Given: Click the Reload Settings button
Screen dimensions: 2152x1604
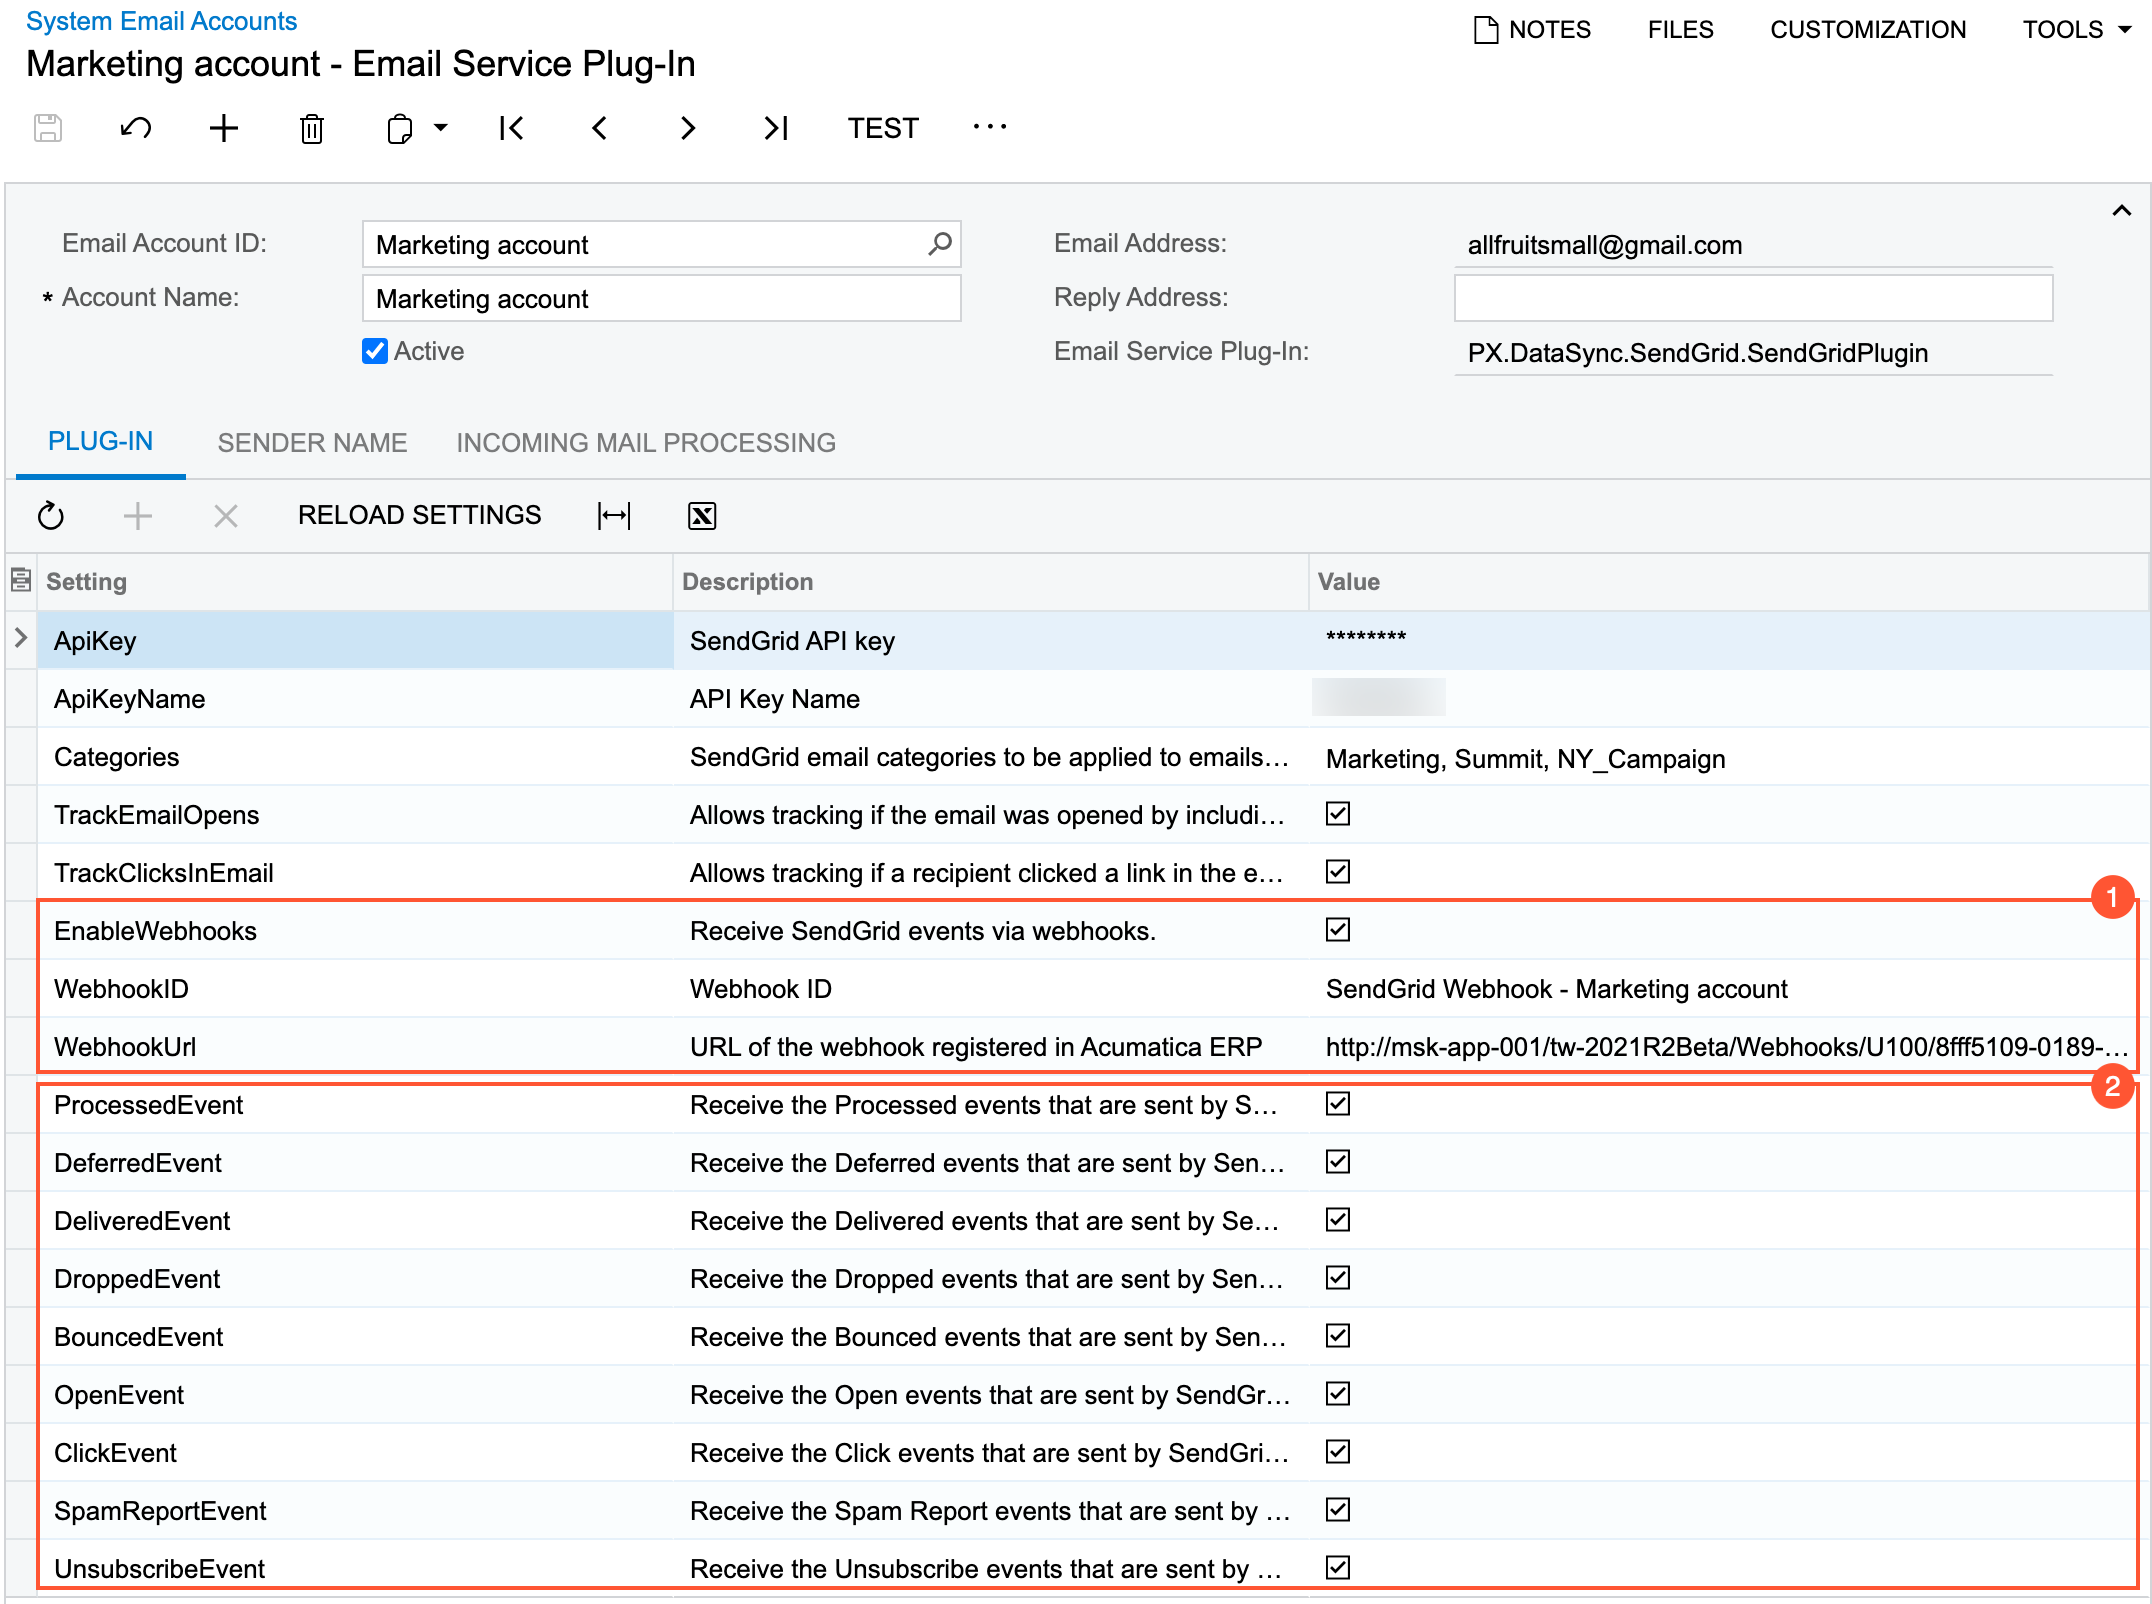Looking at the screenshot, I should pyautogui.click(x=419, y=515).
